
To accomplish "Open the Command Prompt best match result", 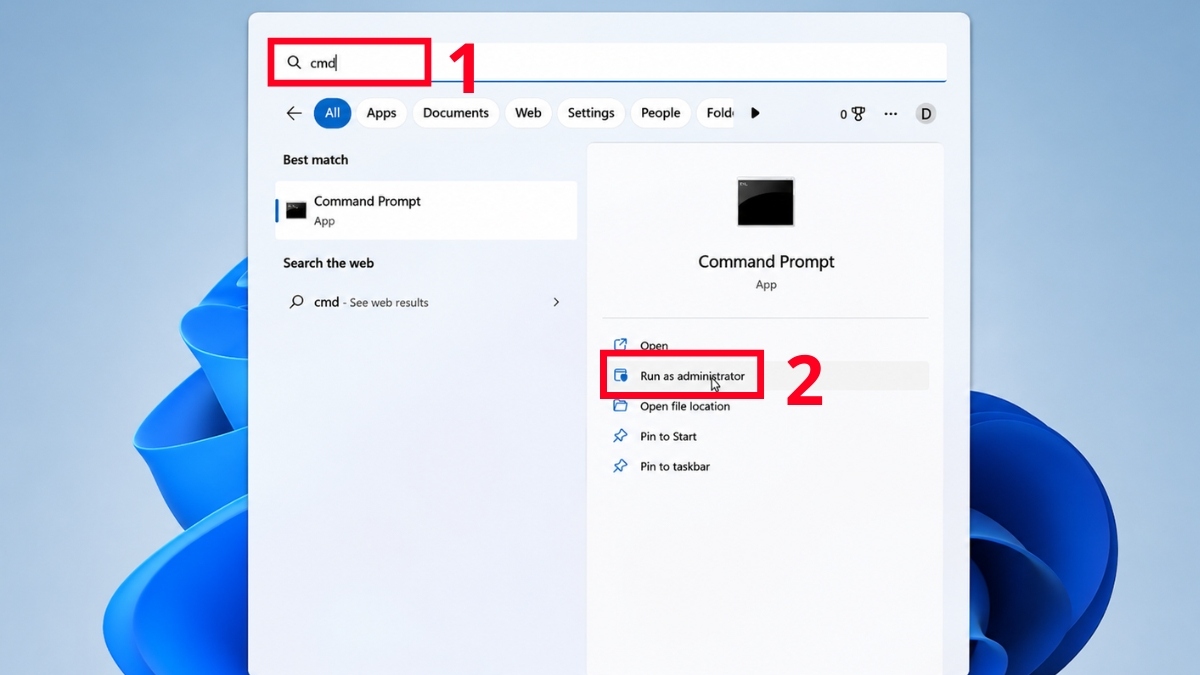I will coord(426,210).
